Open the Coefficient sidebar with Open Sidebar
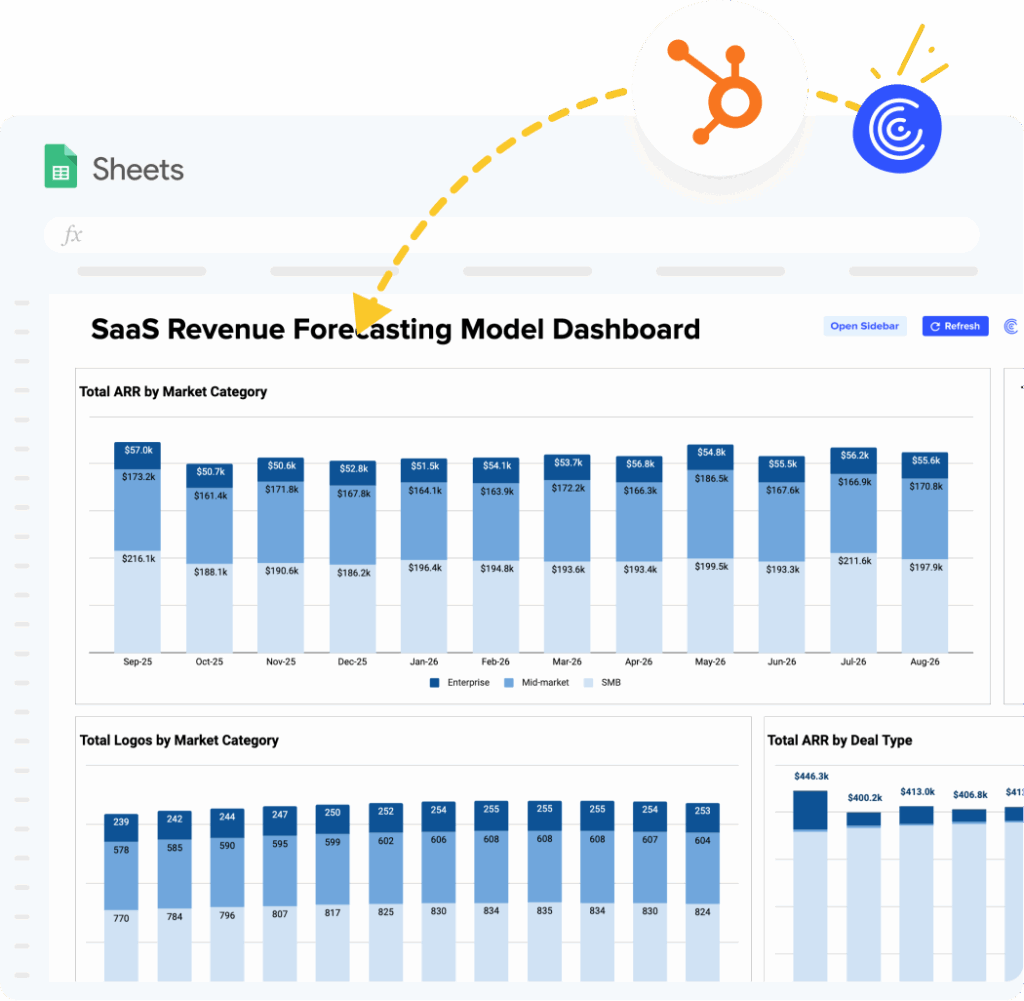The width and height of the screenshot is (1024, 1001). [864, 326]
